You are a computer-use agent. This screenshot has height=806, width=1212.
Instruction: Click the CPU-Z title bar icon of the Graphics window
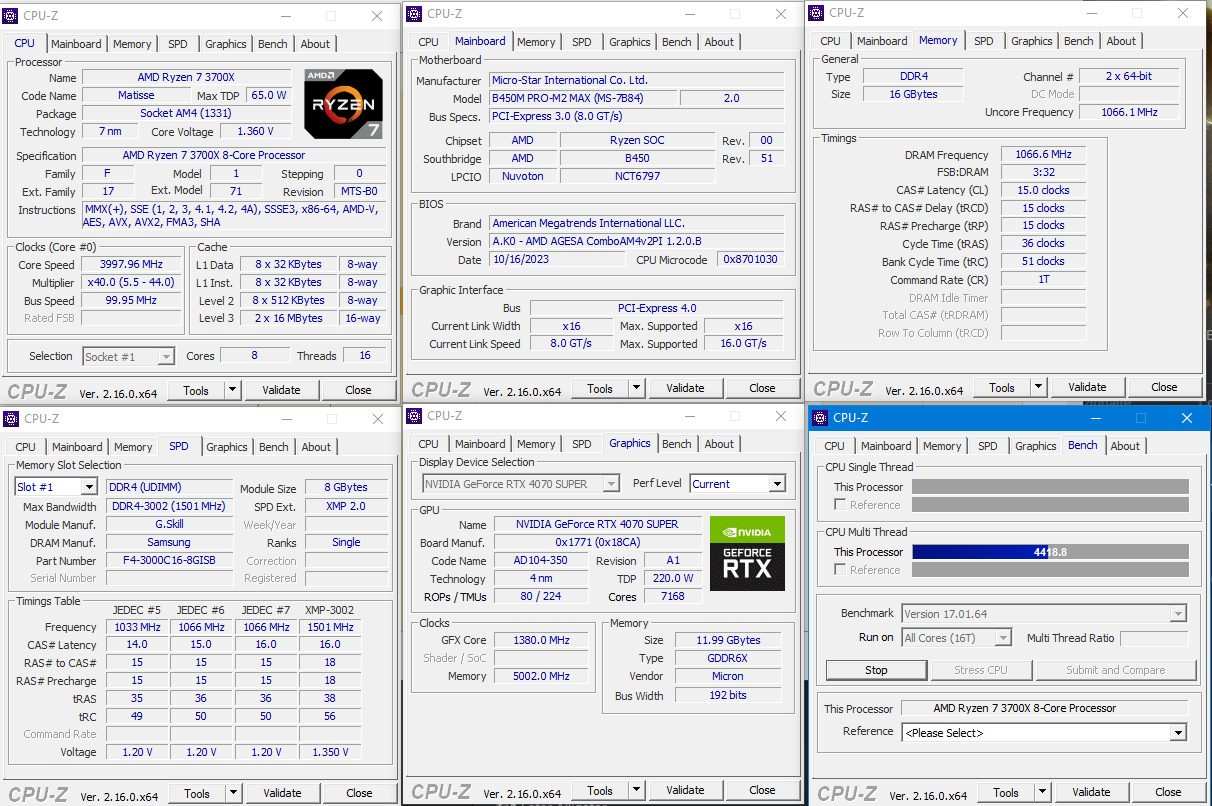pos(414,416)
